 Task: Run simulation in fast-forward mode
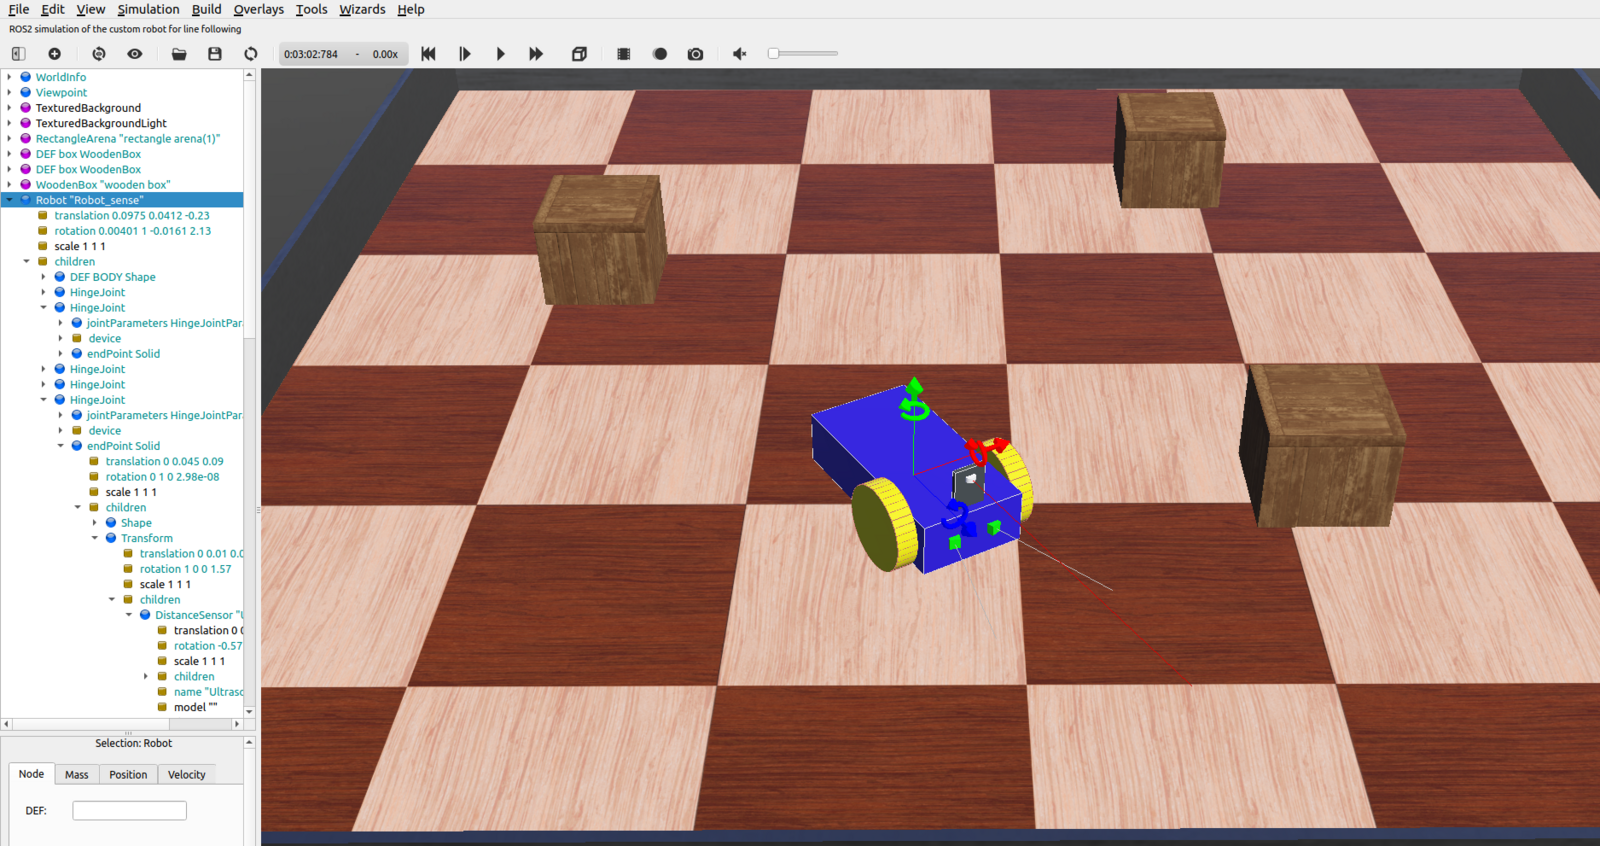tap(536, 54)
